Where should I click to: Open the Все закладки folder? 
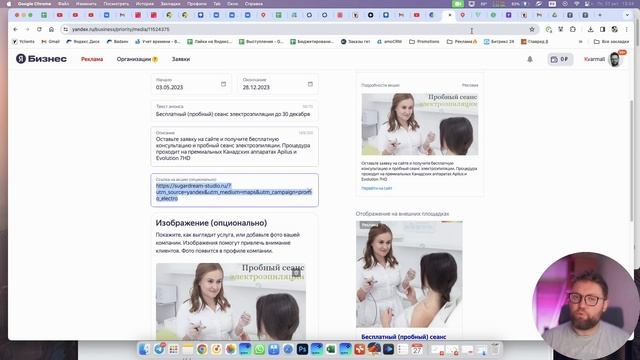611,42
